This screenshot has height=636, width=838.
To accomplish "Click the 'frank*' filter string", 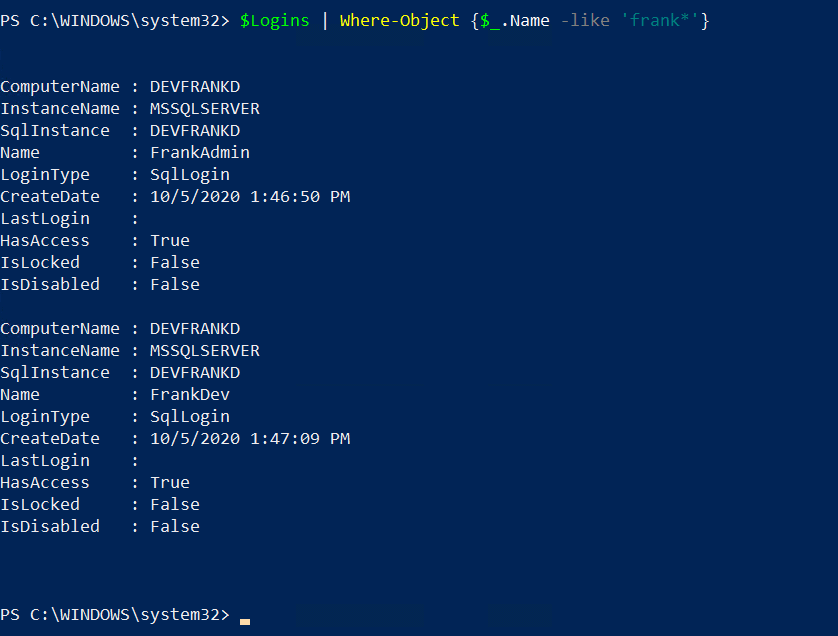I will click(660, 20).
